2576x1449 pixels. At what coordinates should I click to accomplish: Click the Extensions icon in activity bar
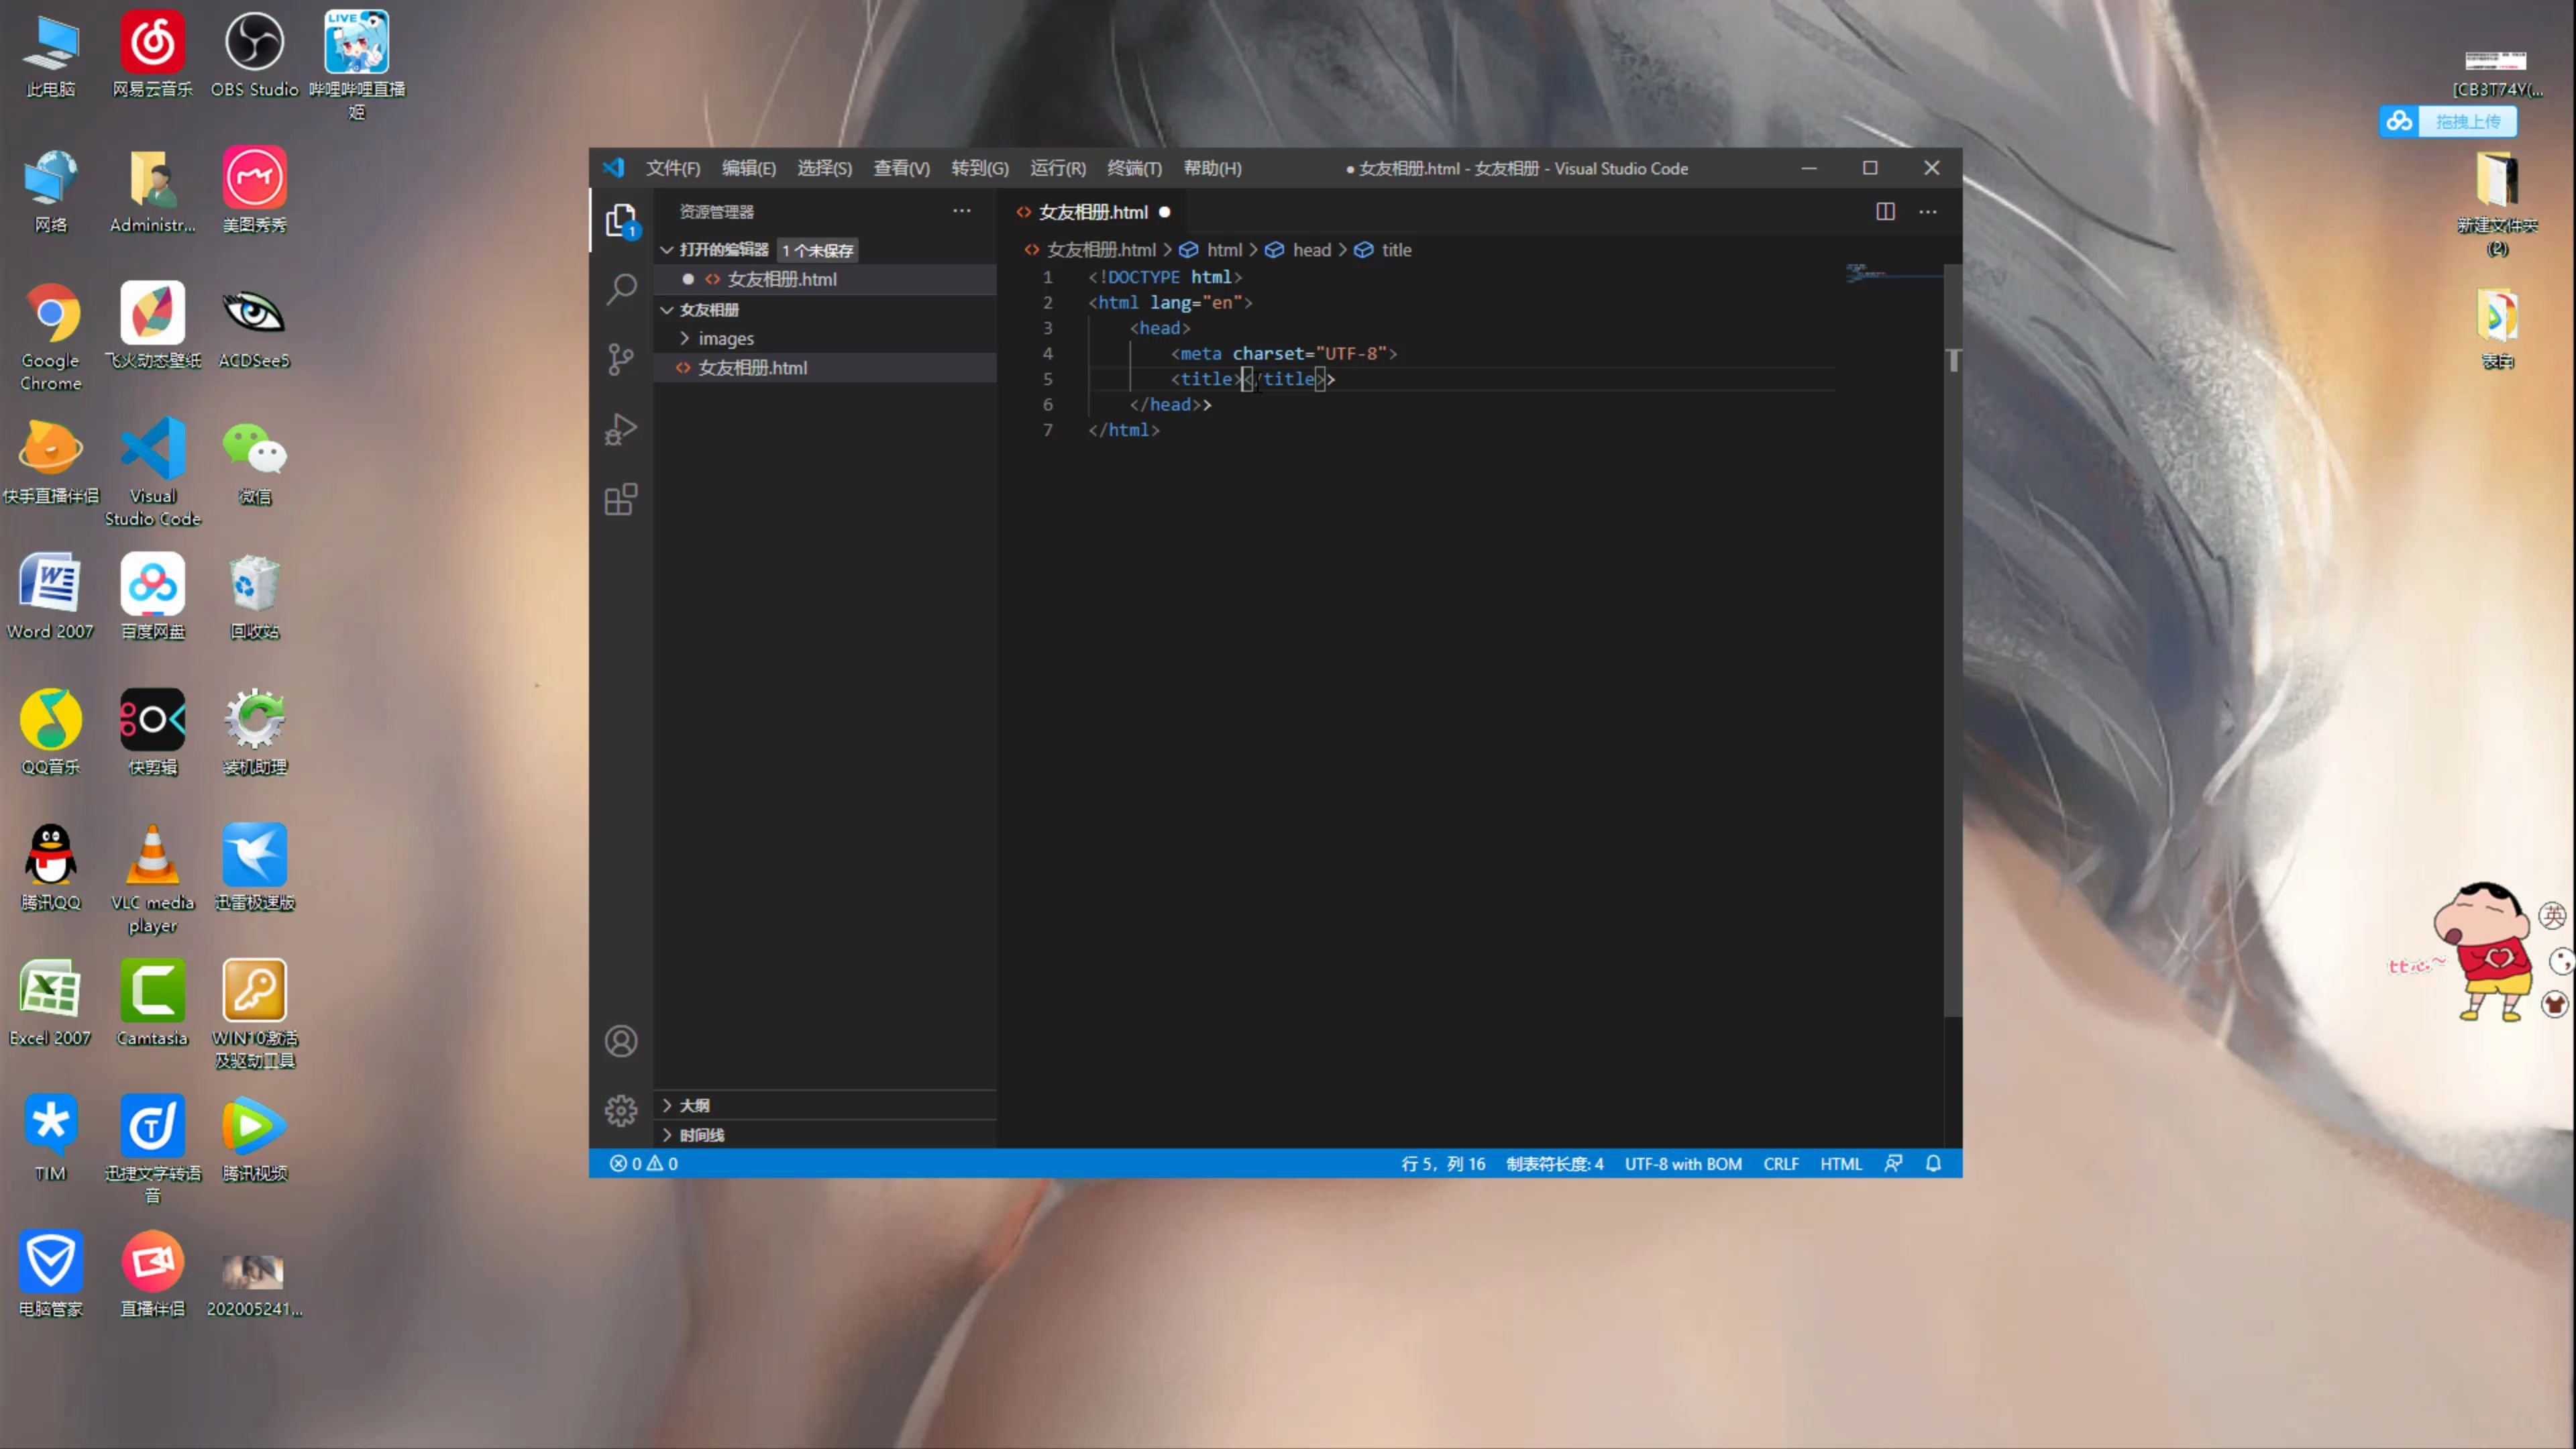click(621, 500)
